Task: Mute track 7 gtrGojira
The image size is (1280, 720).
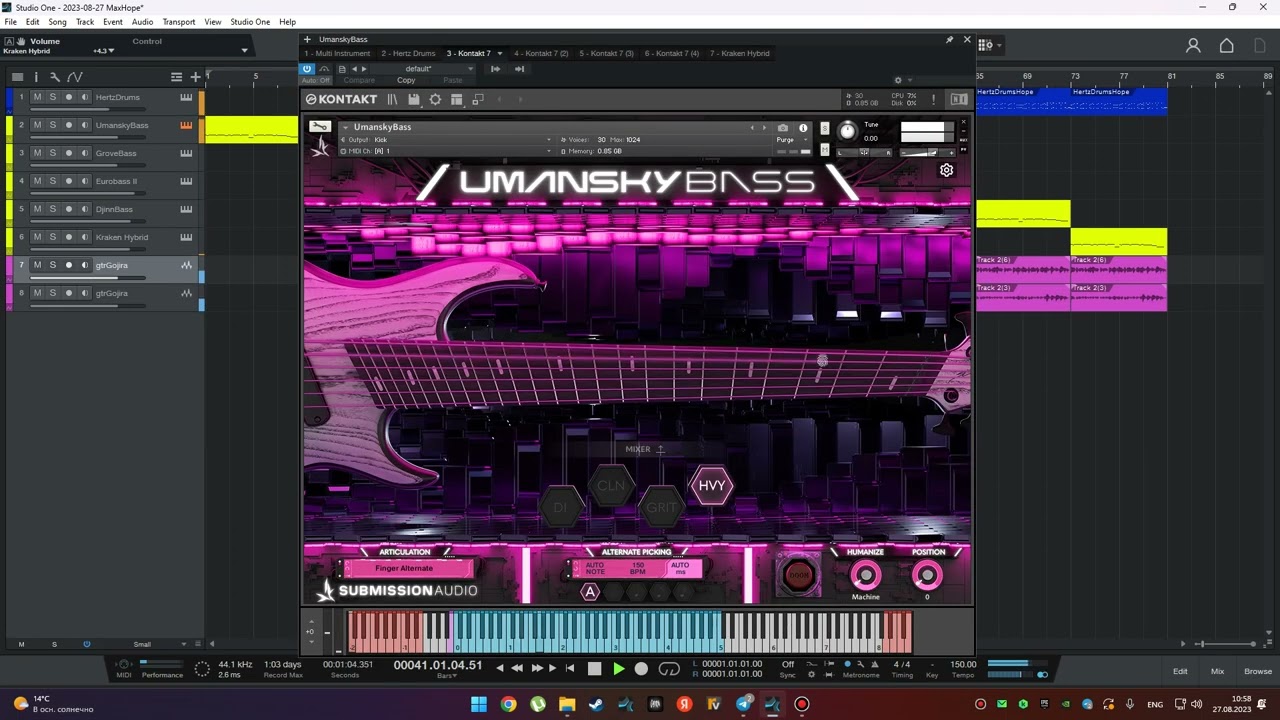Action: 37,265
